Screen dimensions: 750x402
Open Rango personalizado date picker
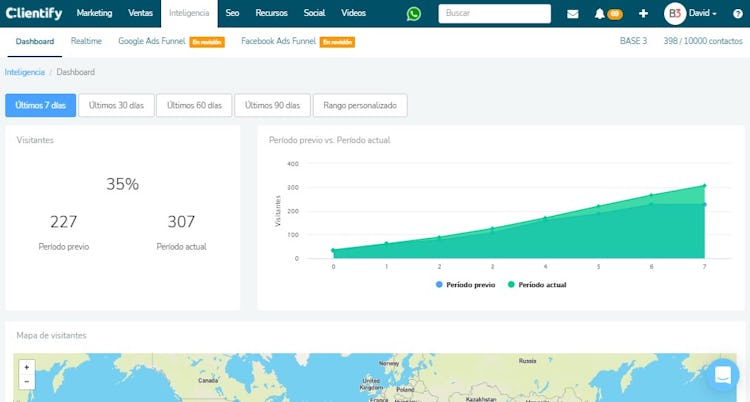pyautogui.click(x=360, y=105)
